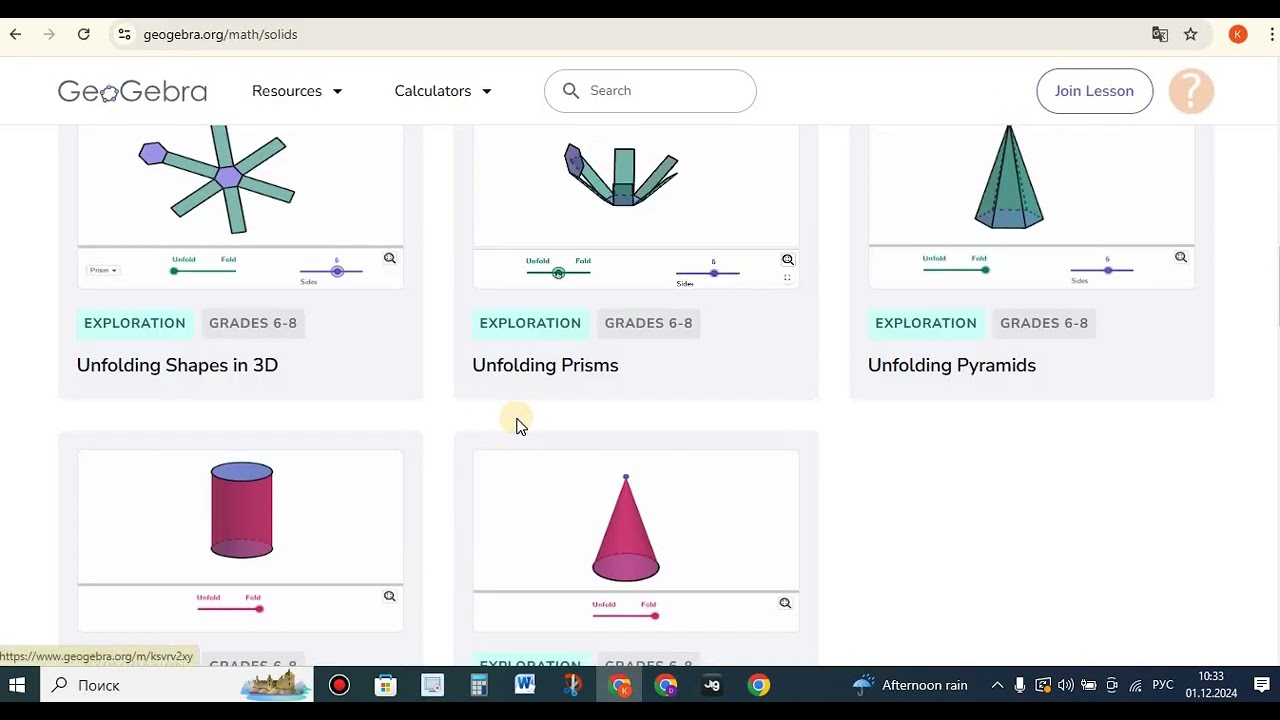Click Unfold/Fold slider in cone preview
The width and height of the screenshot is (1280, 720).
click(625, 616)
